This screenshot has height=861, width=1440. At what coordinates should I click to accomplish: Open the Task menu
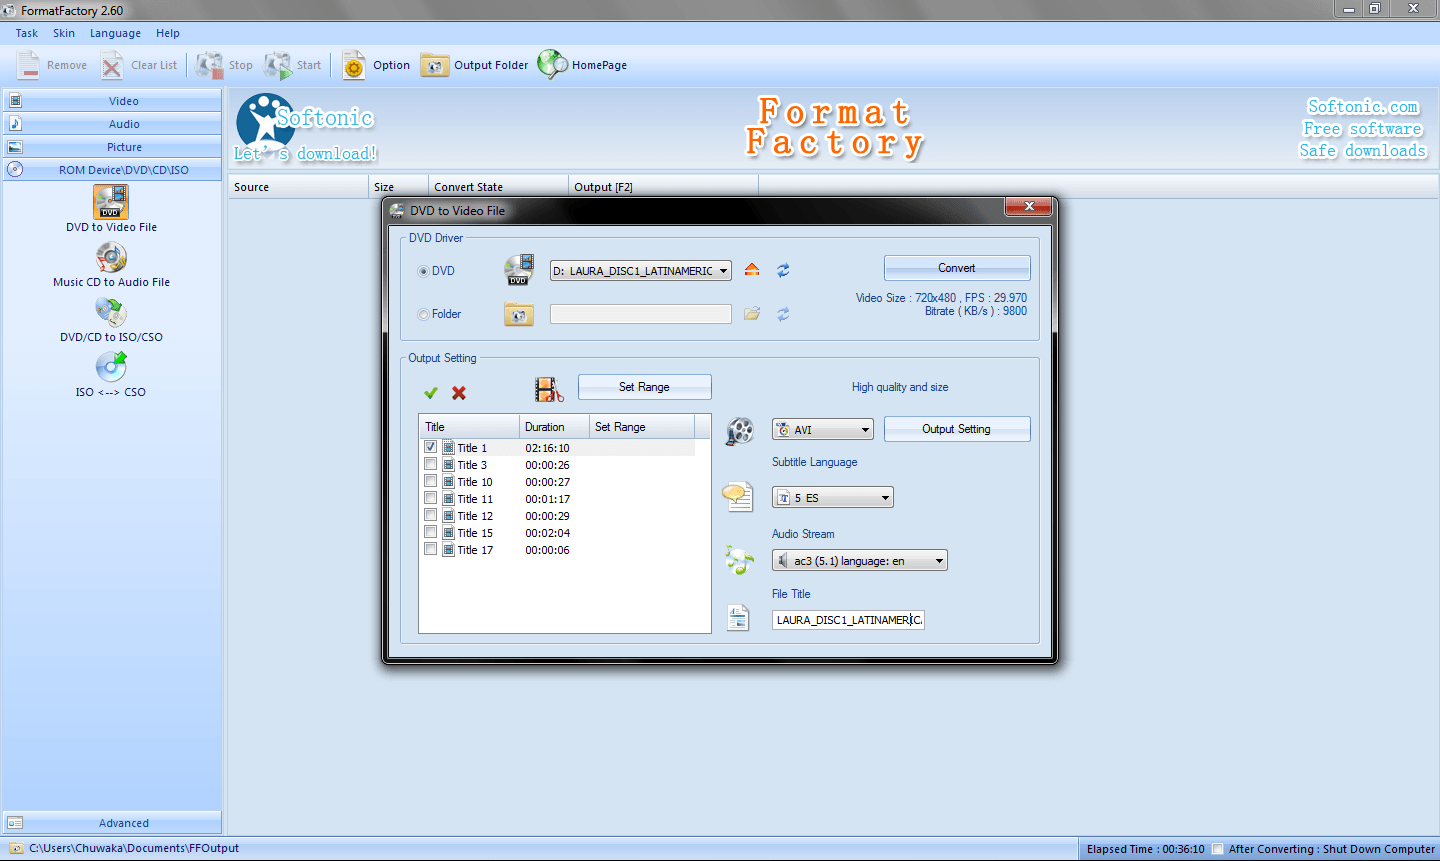(27, 33)
